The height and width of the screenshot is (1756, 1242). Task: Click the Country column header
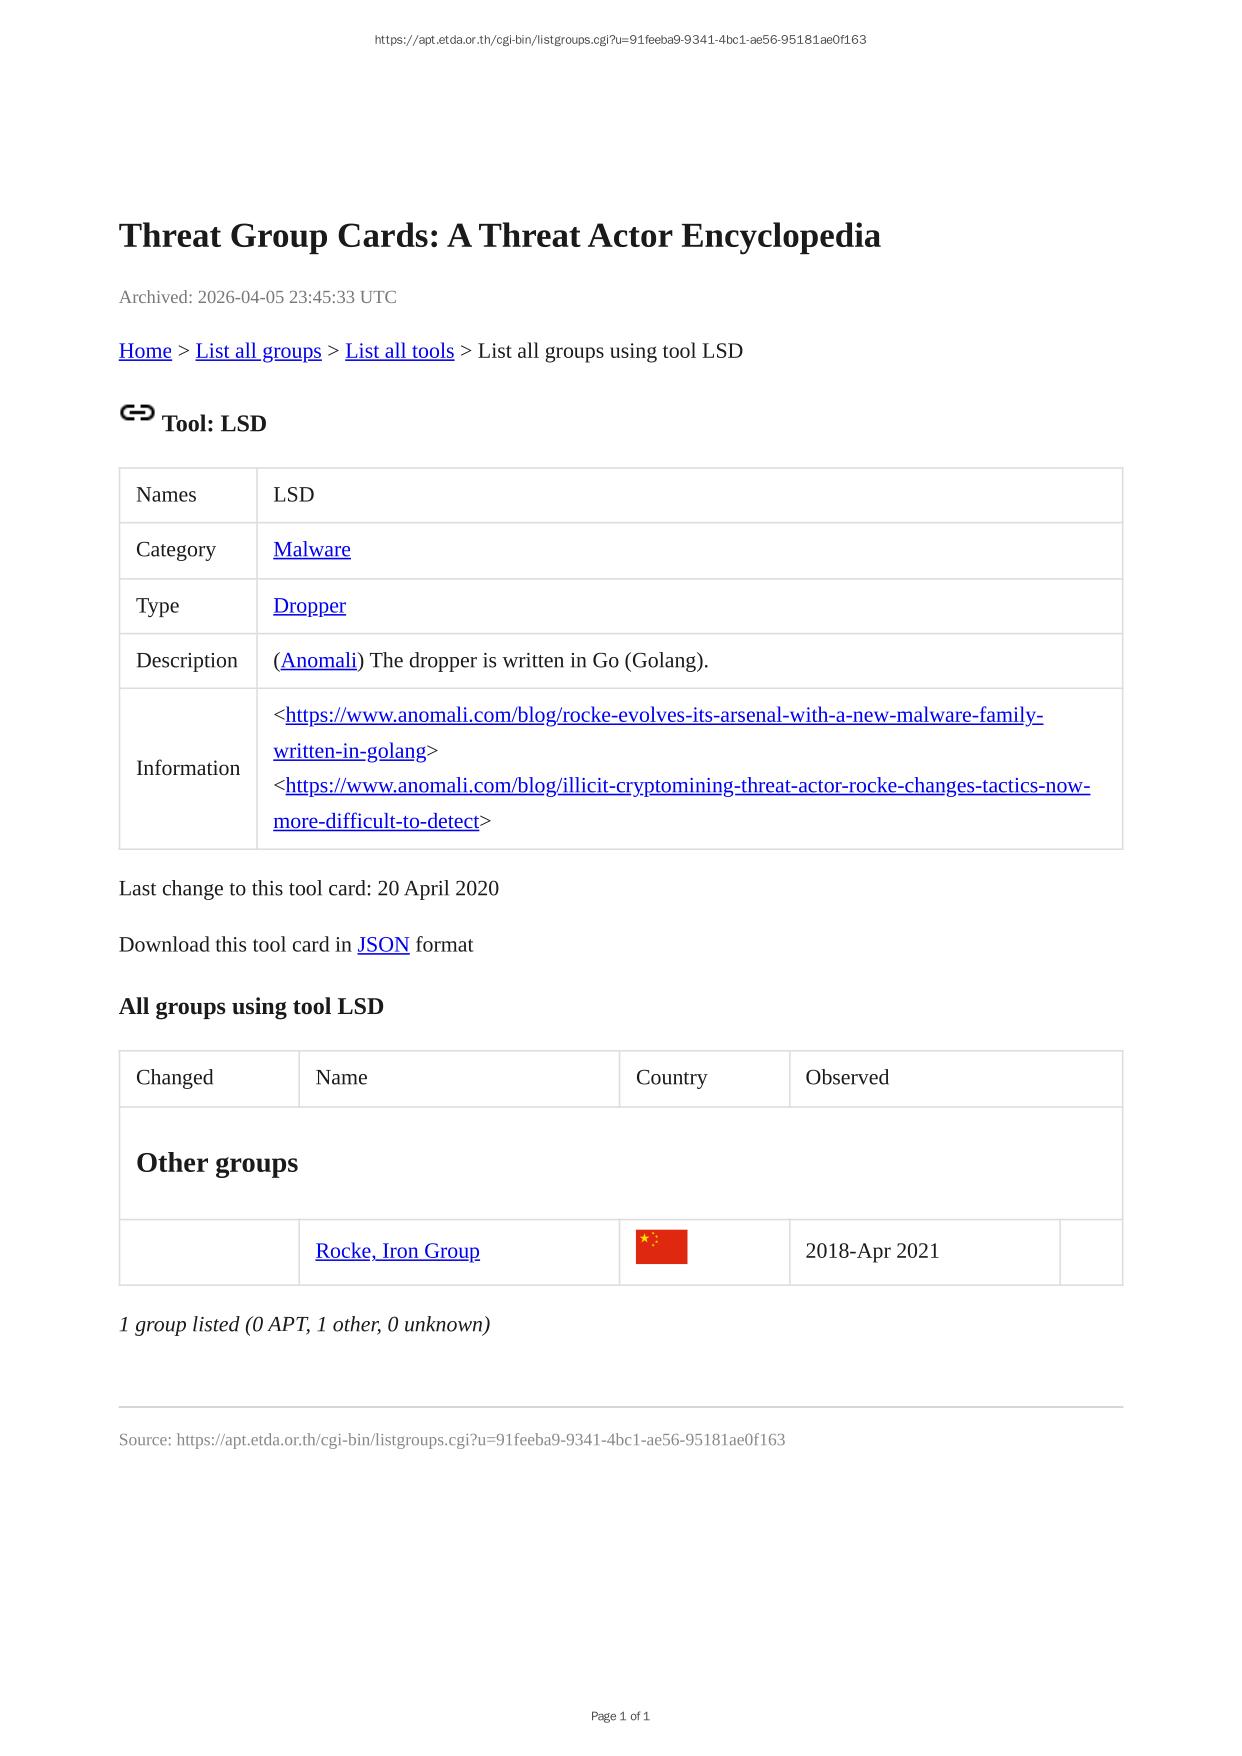point(671,1078)
